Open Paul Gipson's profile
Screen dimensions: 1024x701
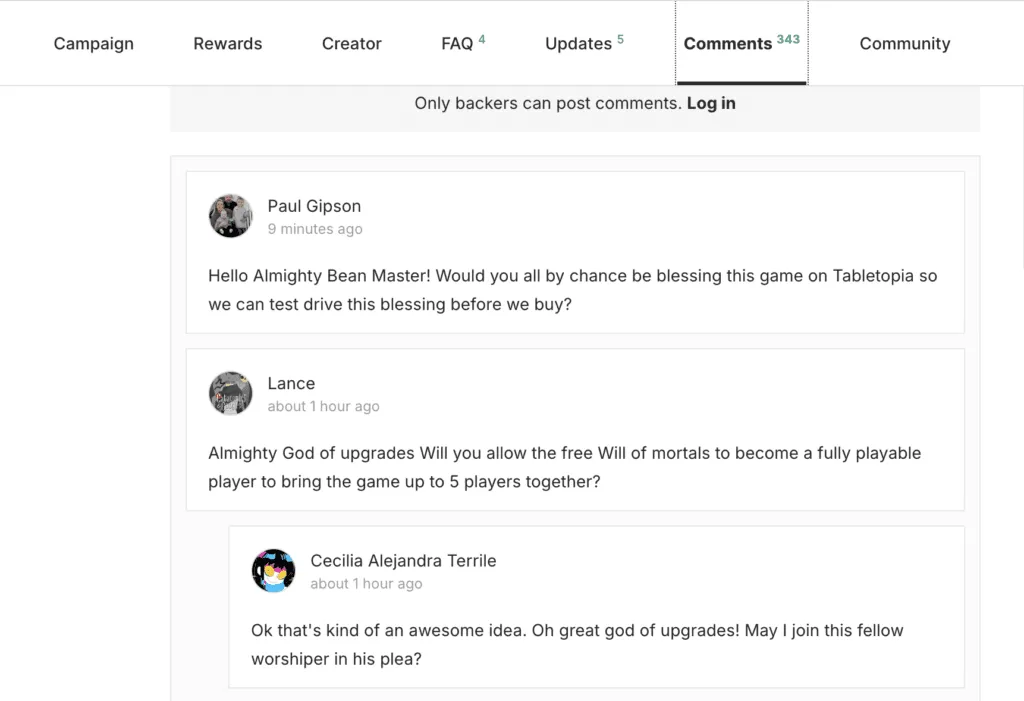pos(314,206)
